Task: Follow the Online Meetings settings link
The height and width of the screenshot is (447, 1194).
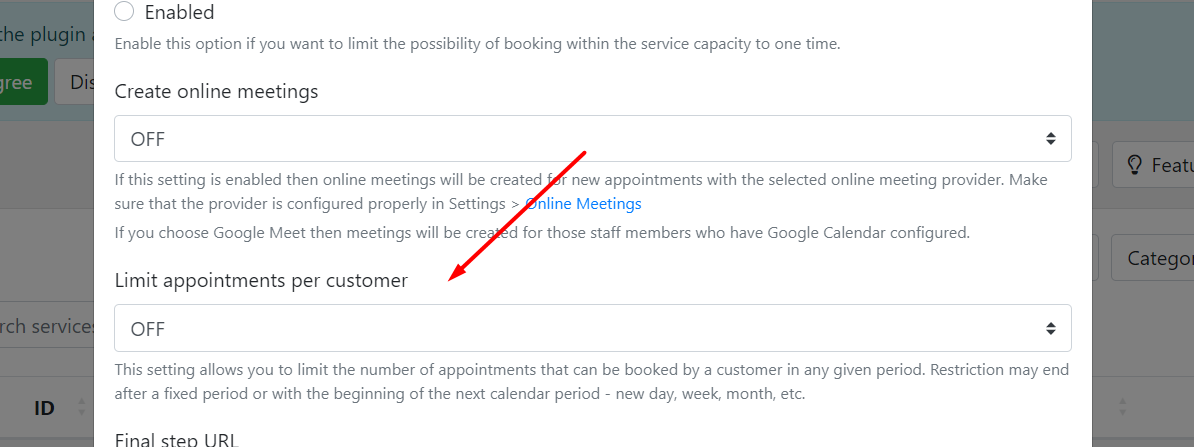Action: tap(583, 204)
